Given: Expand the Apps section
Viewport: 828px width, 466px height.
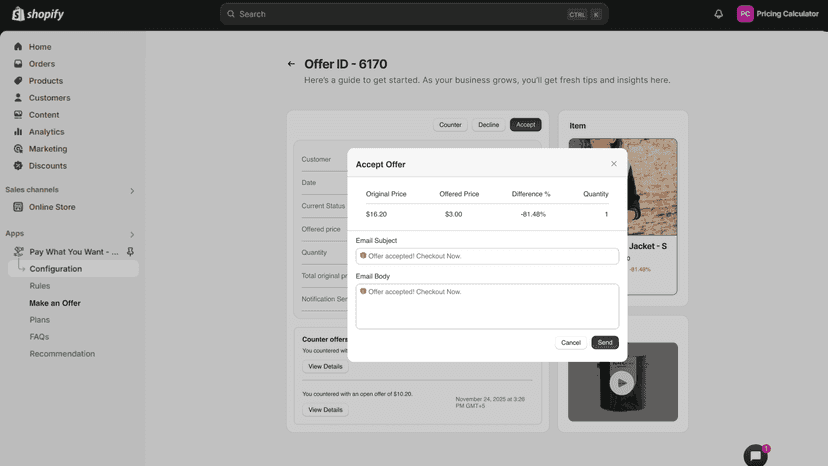Looking at the screenshot, I should pyautogui.click(x=132, y=235).
